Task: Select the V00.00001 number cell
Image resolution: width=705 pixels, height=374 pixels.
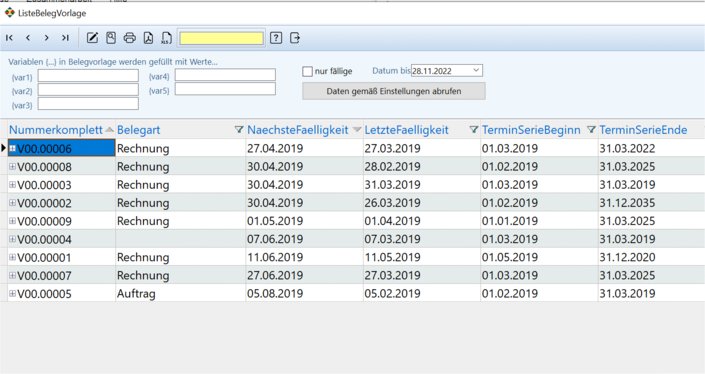Action: tap(62, 257)
